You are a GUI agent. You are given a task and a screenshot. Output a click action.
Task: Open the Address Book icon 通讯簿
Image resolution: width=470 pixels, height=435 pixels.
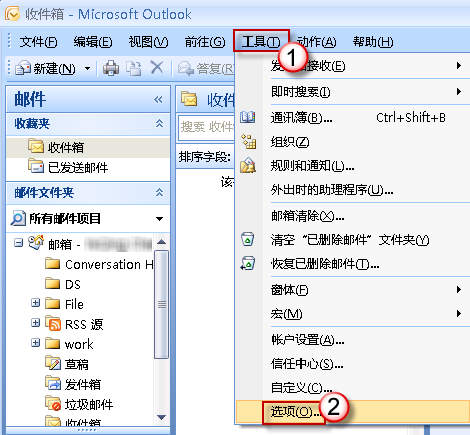[x=248, y=117]
